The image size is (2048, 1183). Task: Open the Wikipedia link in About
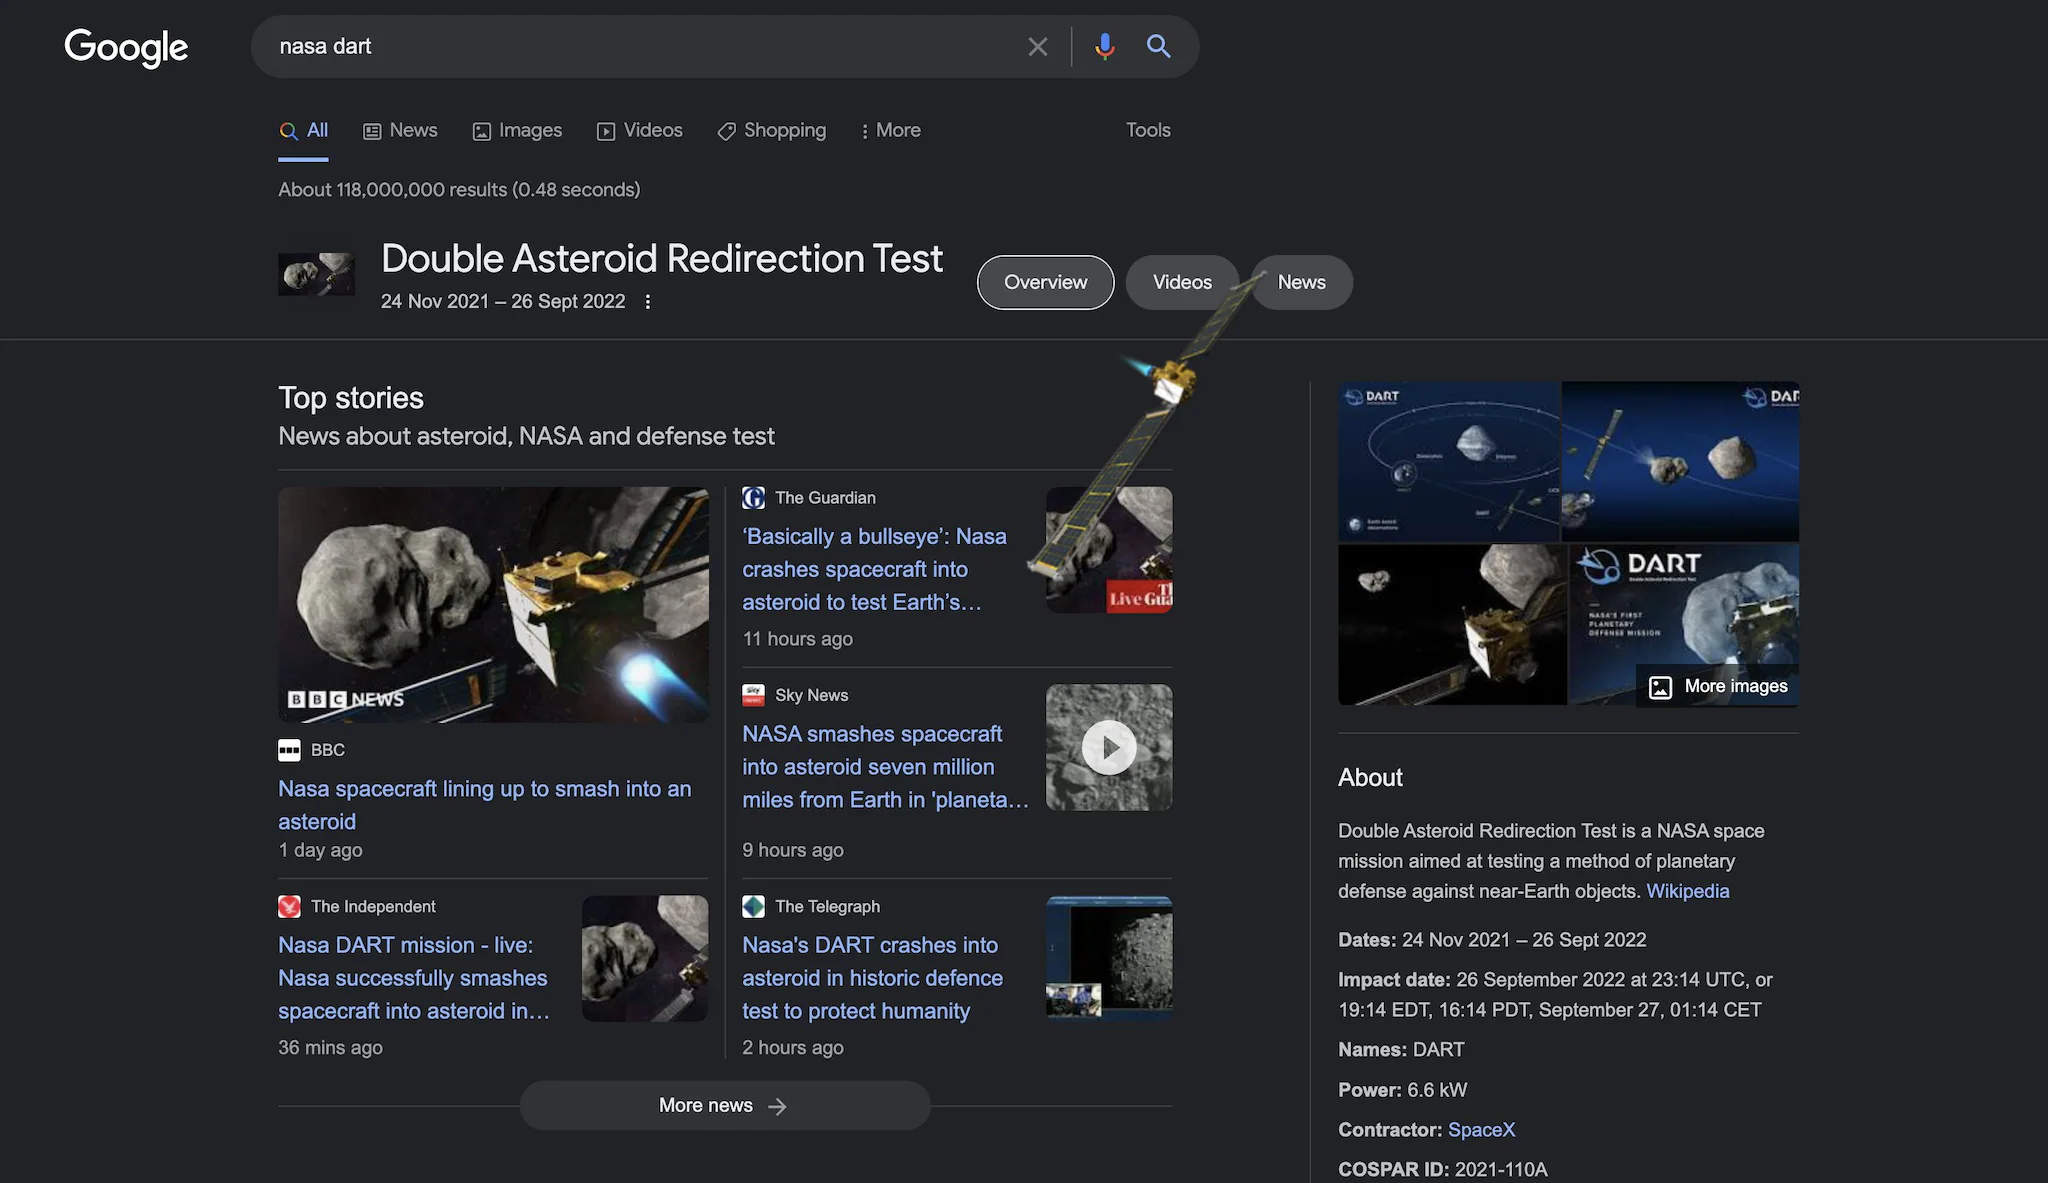pyautogui.click(x=1687, y=891)
